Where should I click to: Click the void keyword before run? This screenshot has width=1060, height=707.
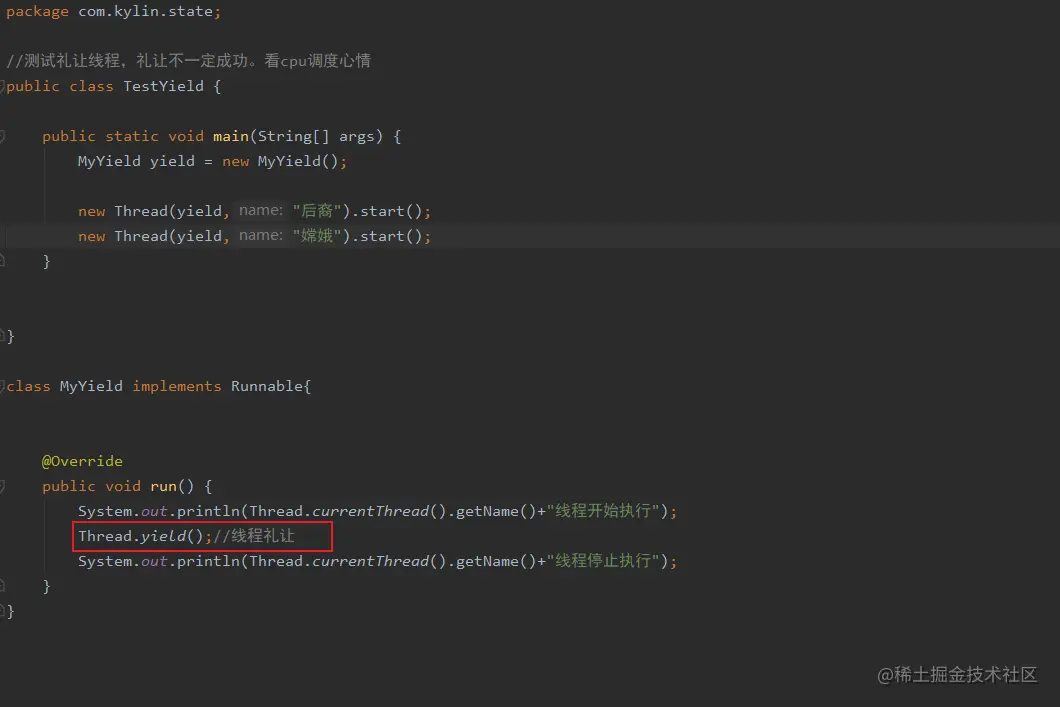pos(122,487)
